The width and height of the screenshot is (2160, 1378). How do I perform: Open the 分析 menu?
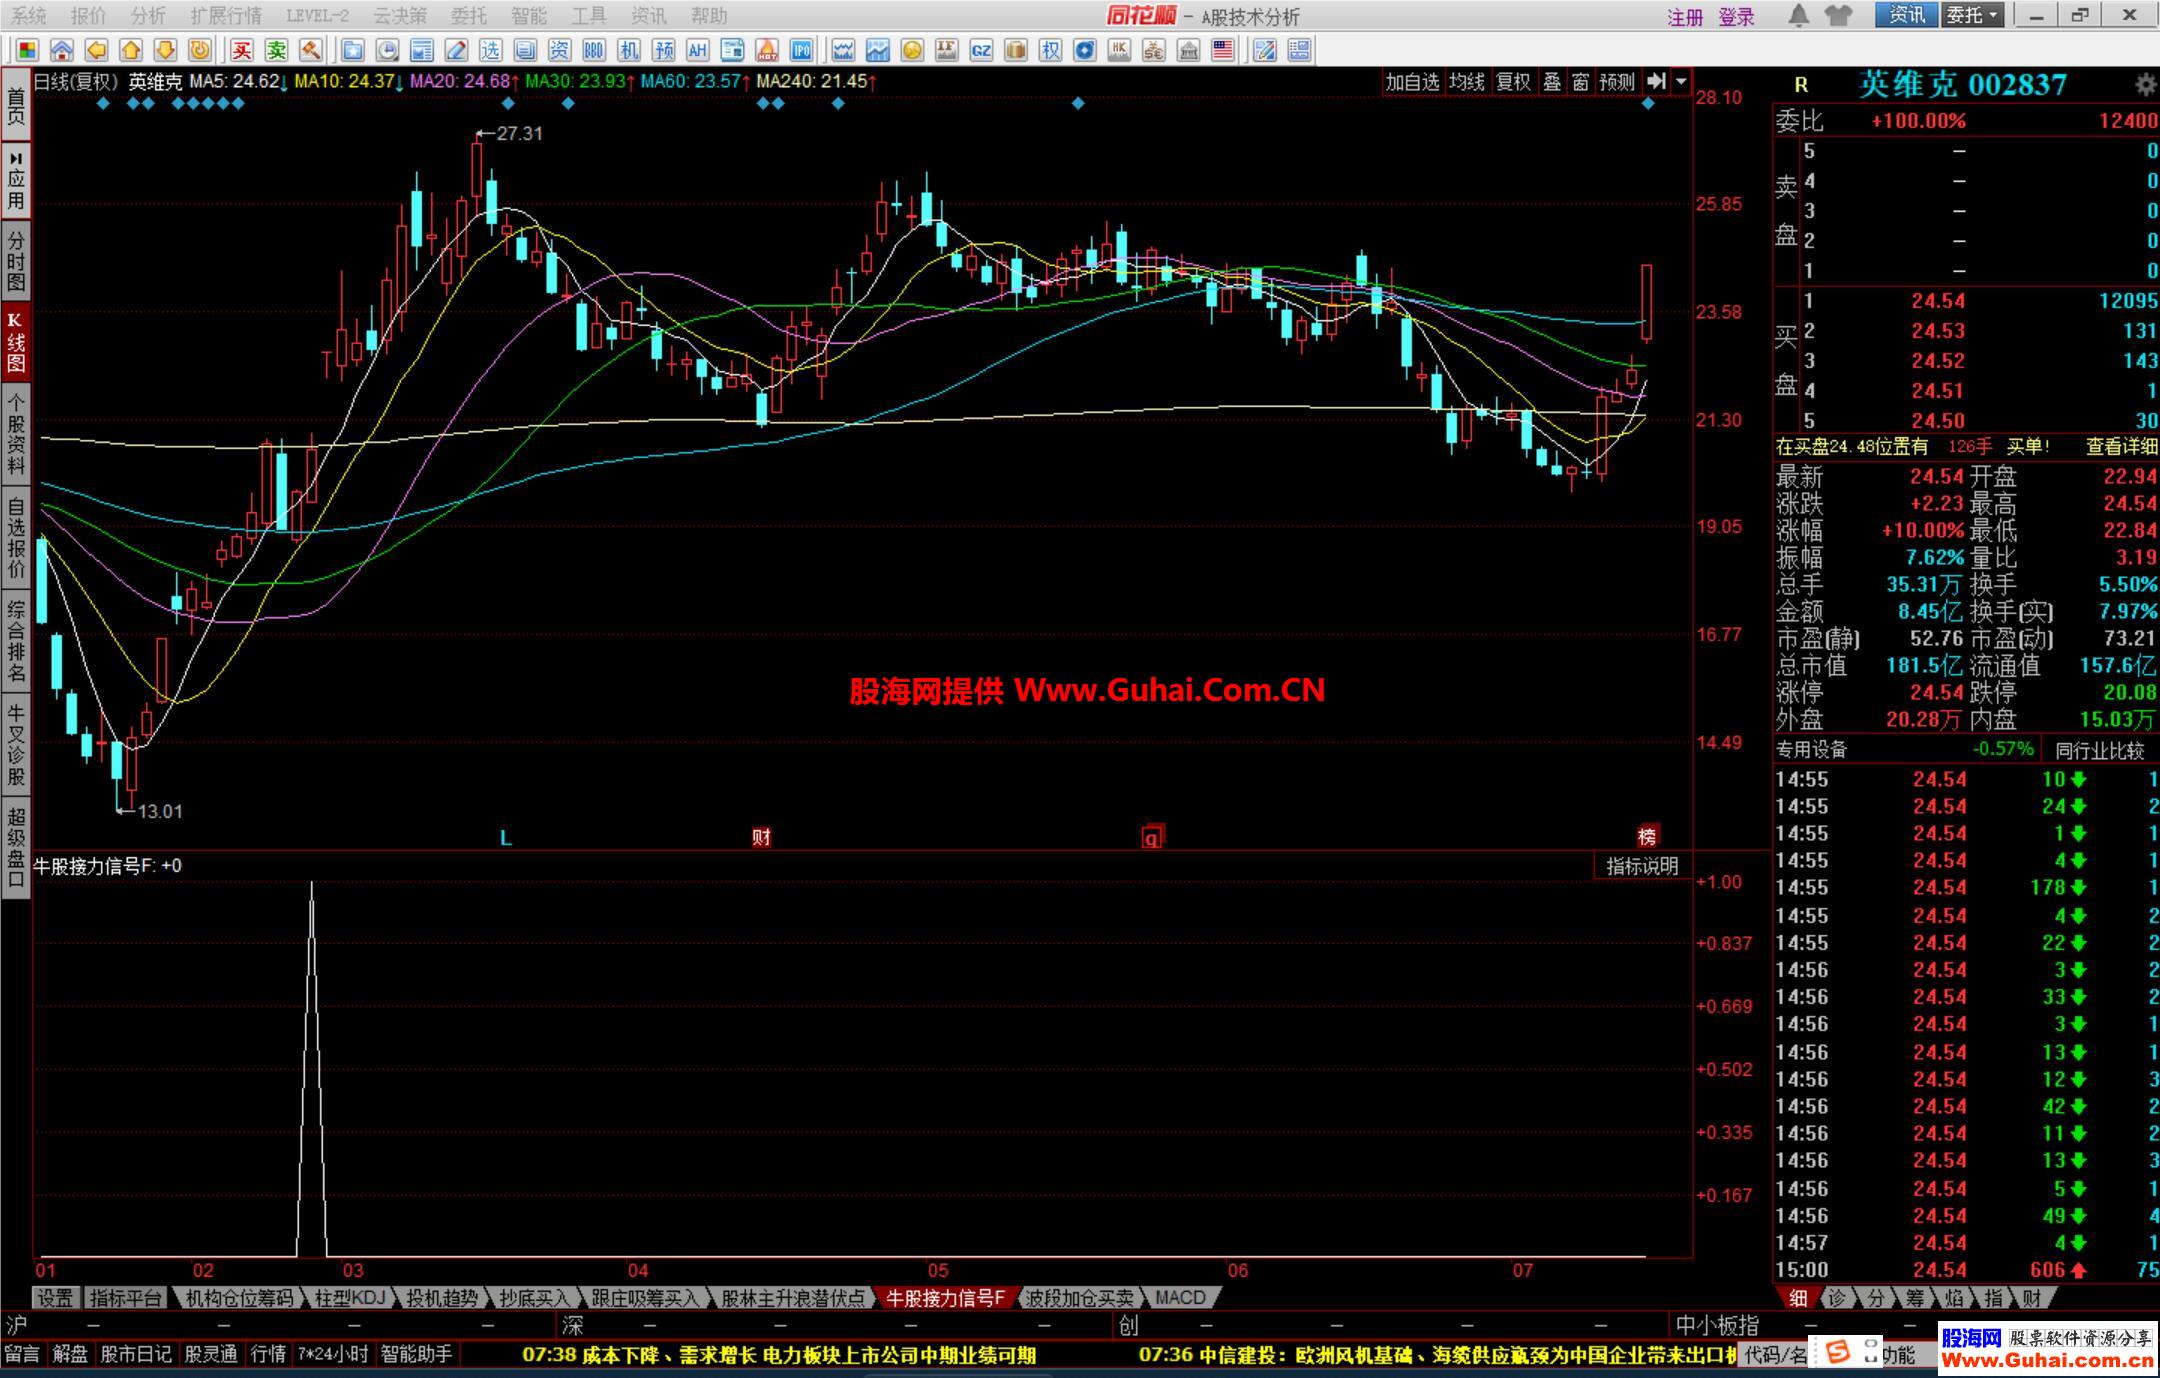point(148,16)
